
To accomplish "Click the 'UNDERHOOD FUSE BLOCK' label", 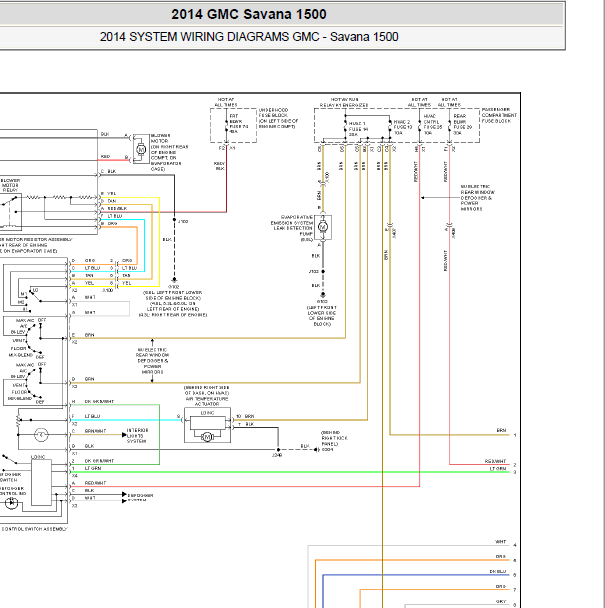I will coord(278,118).
